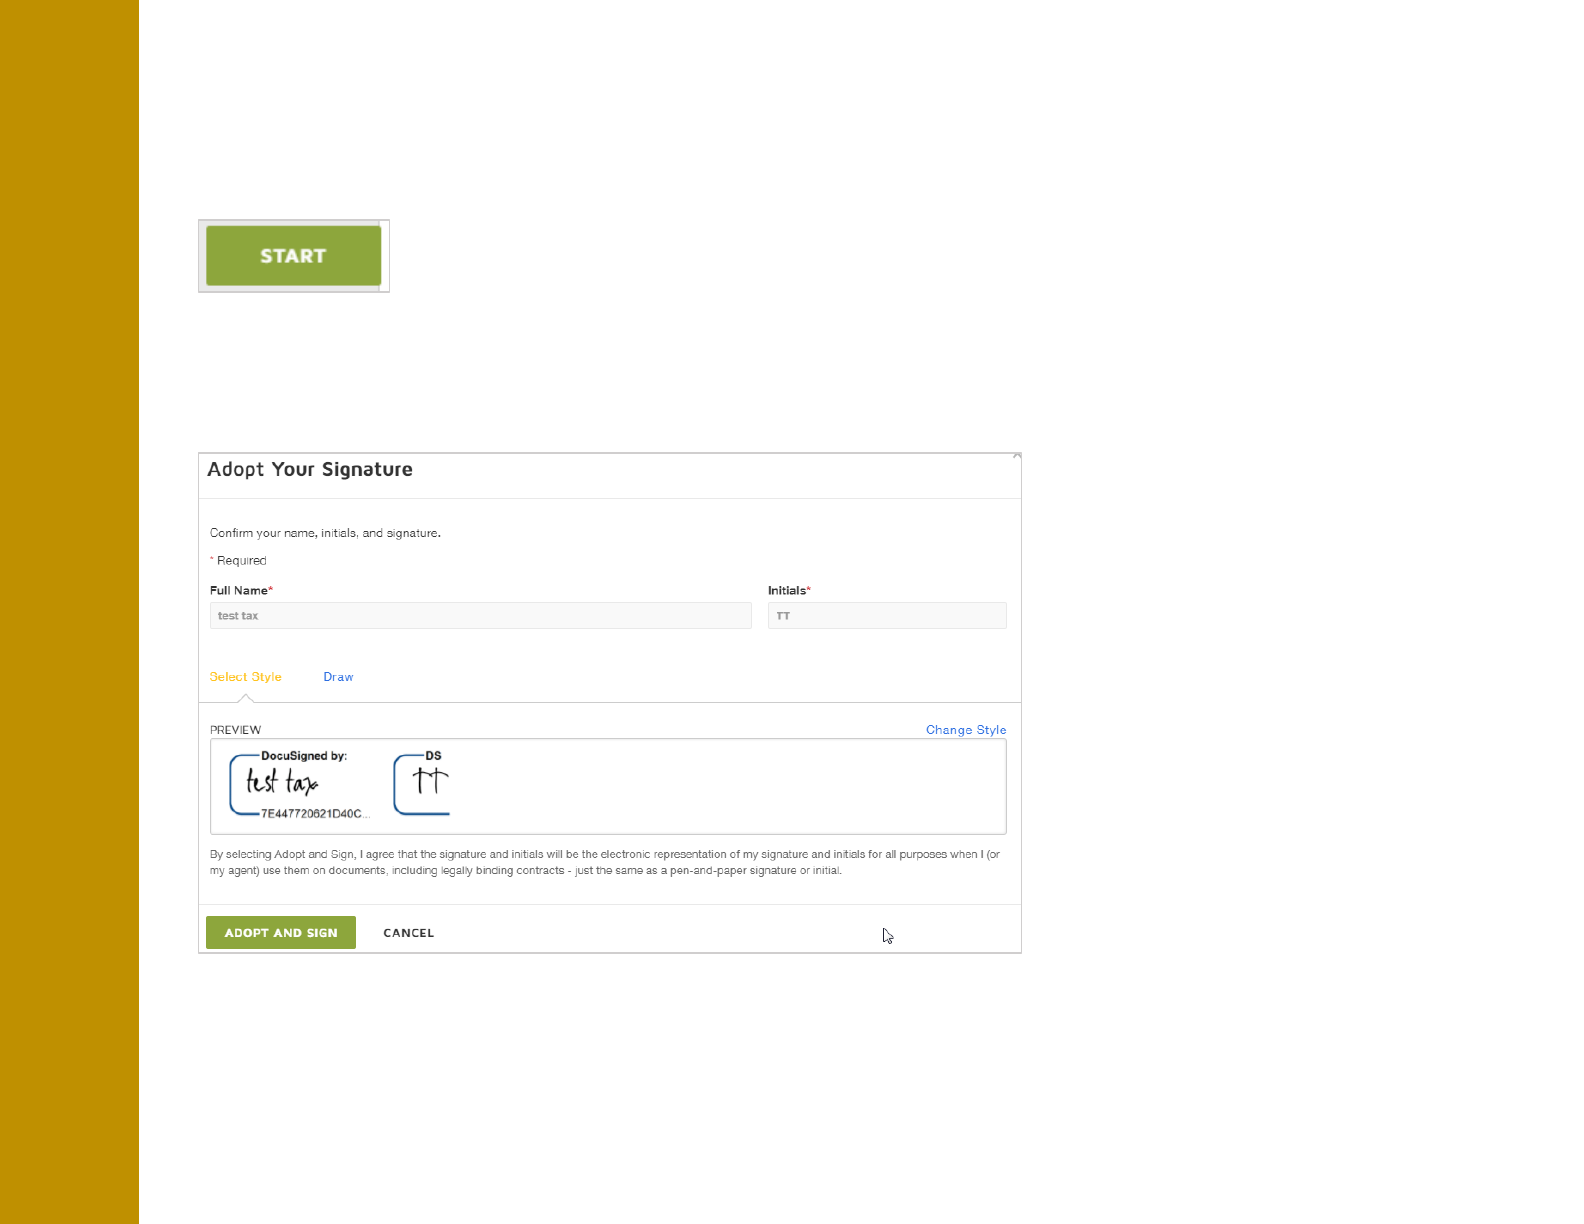Click the Initials field label

787,591
